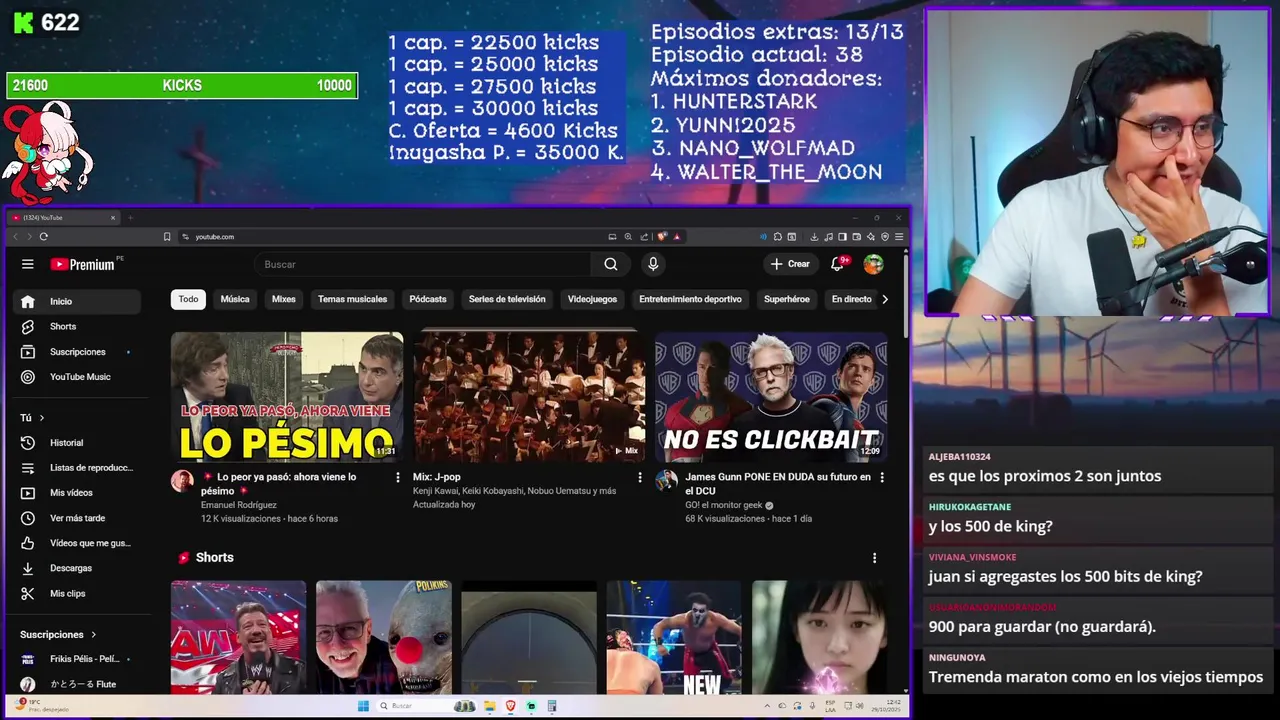The width and height of the screenshot is (1280, 720).
Task: Open the account avatar menu
Action: (873, 264)
